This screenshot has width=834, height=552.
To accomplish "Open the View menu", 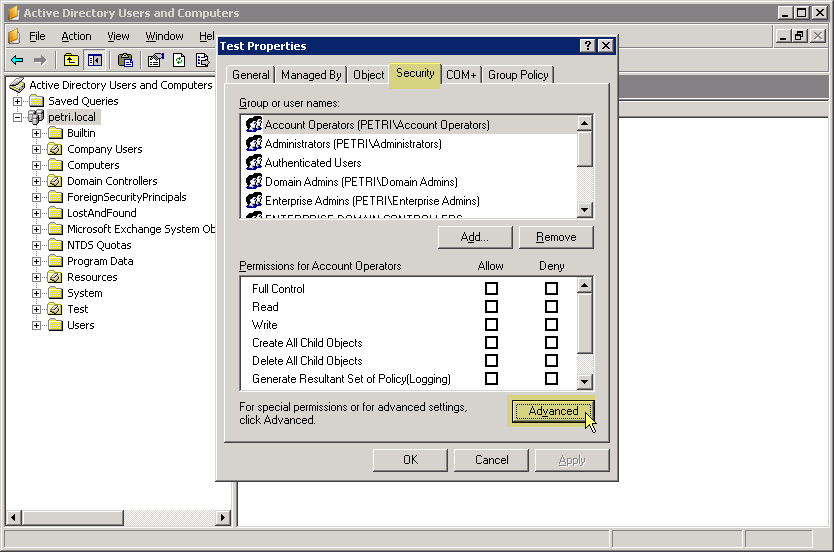I will pos(118,36).
